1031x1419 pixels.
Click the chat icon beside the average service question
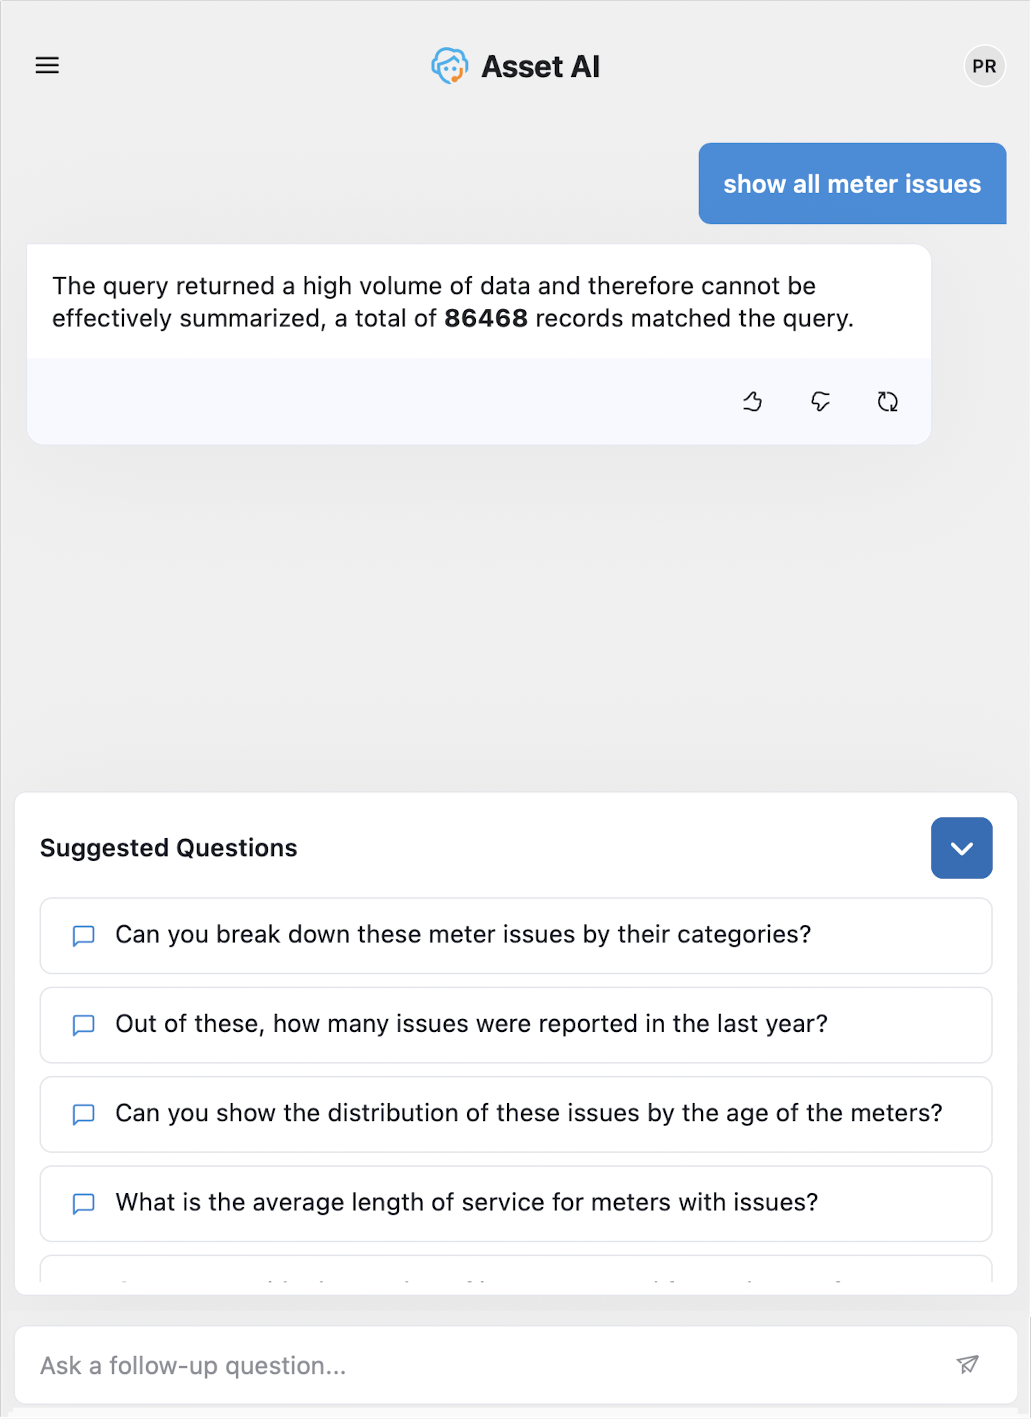pyautogui.click(x=84, y=1203)
